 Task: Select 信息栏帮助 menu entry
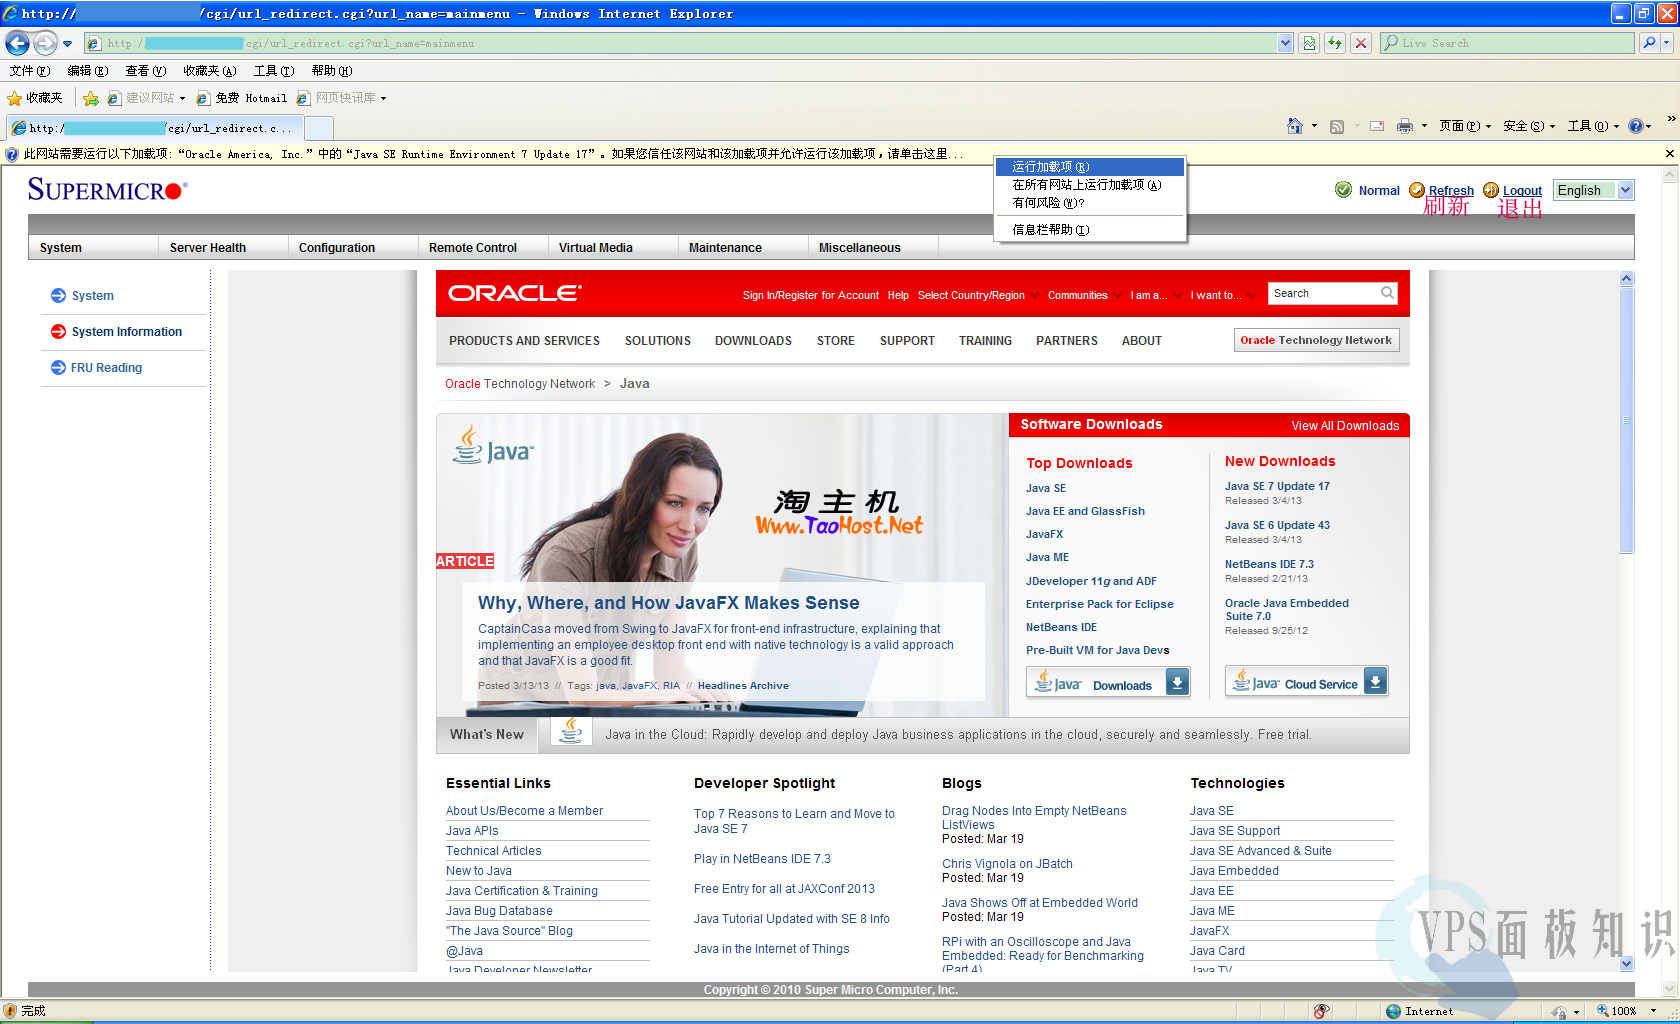(x=1090, y=230)
